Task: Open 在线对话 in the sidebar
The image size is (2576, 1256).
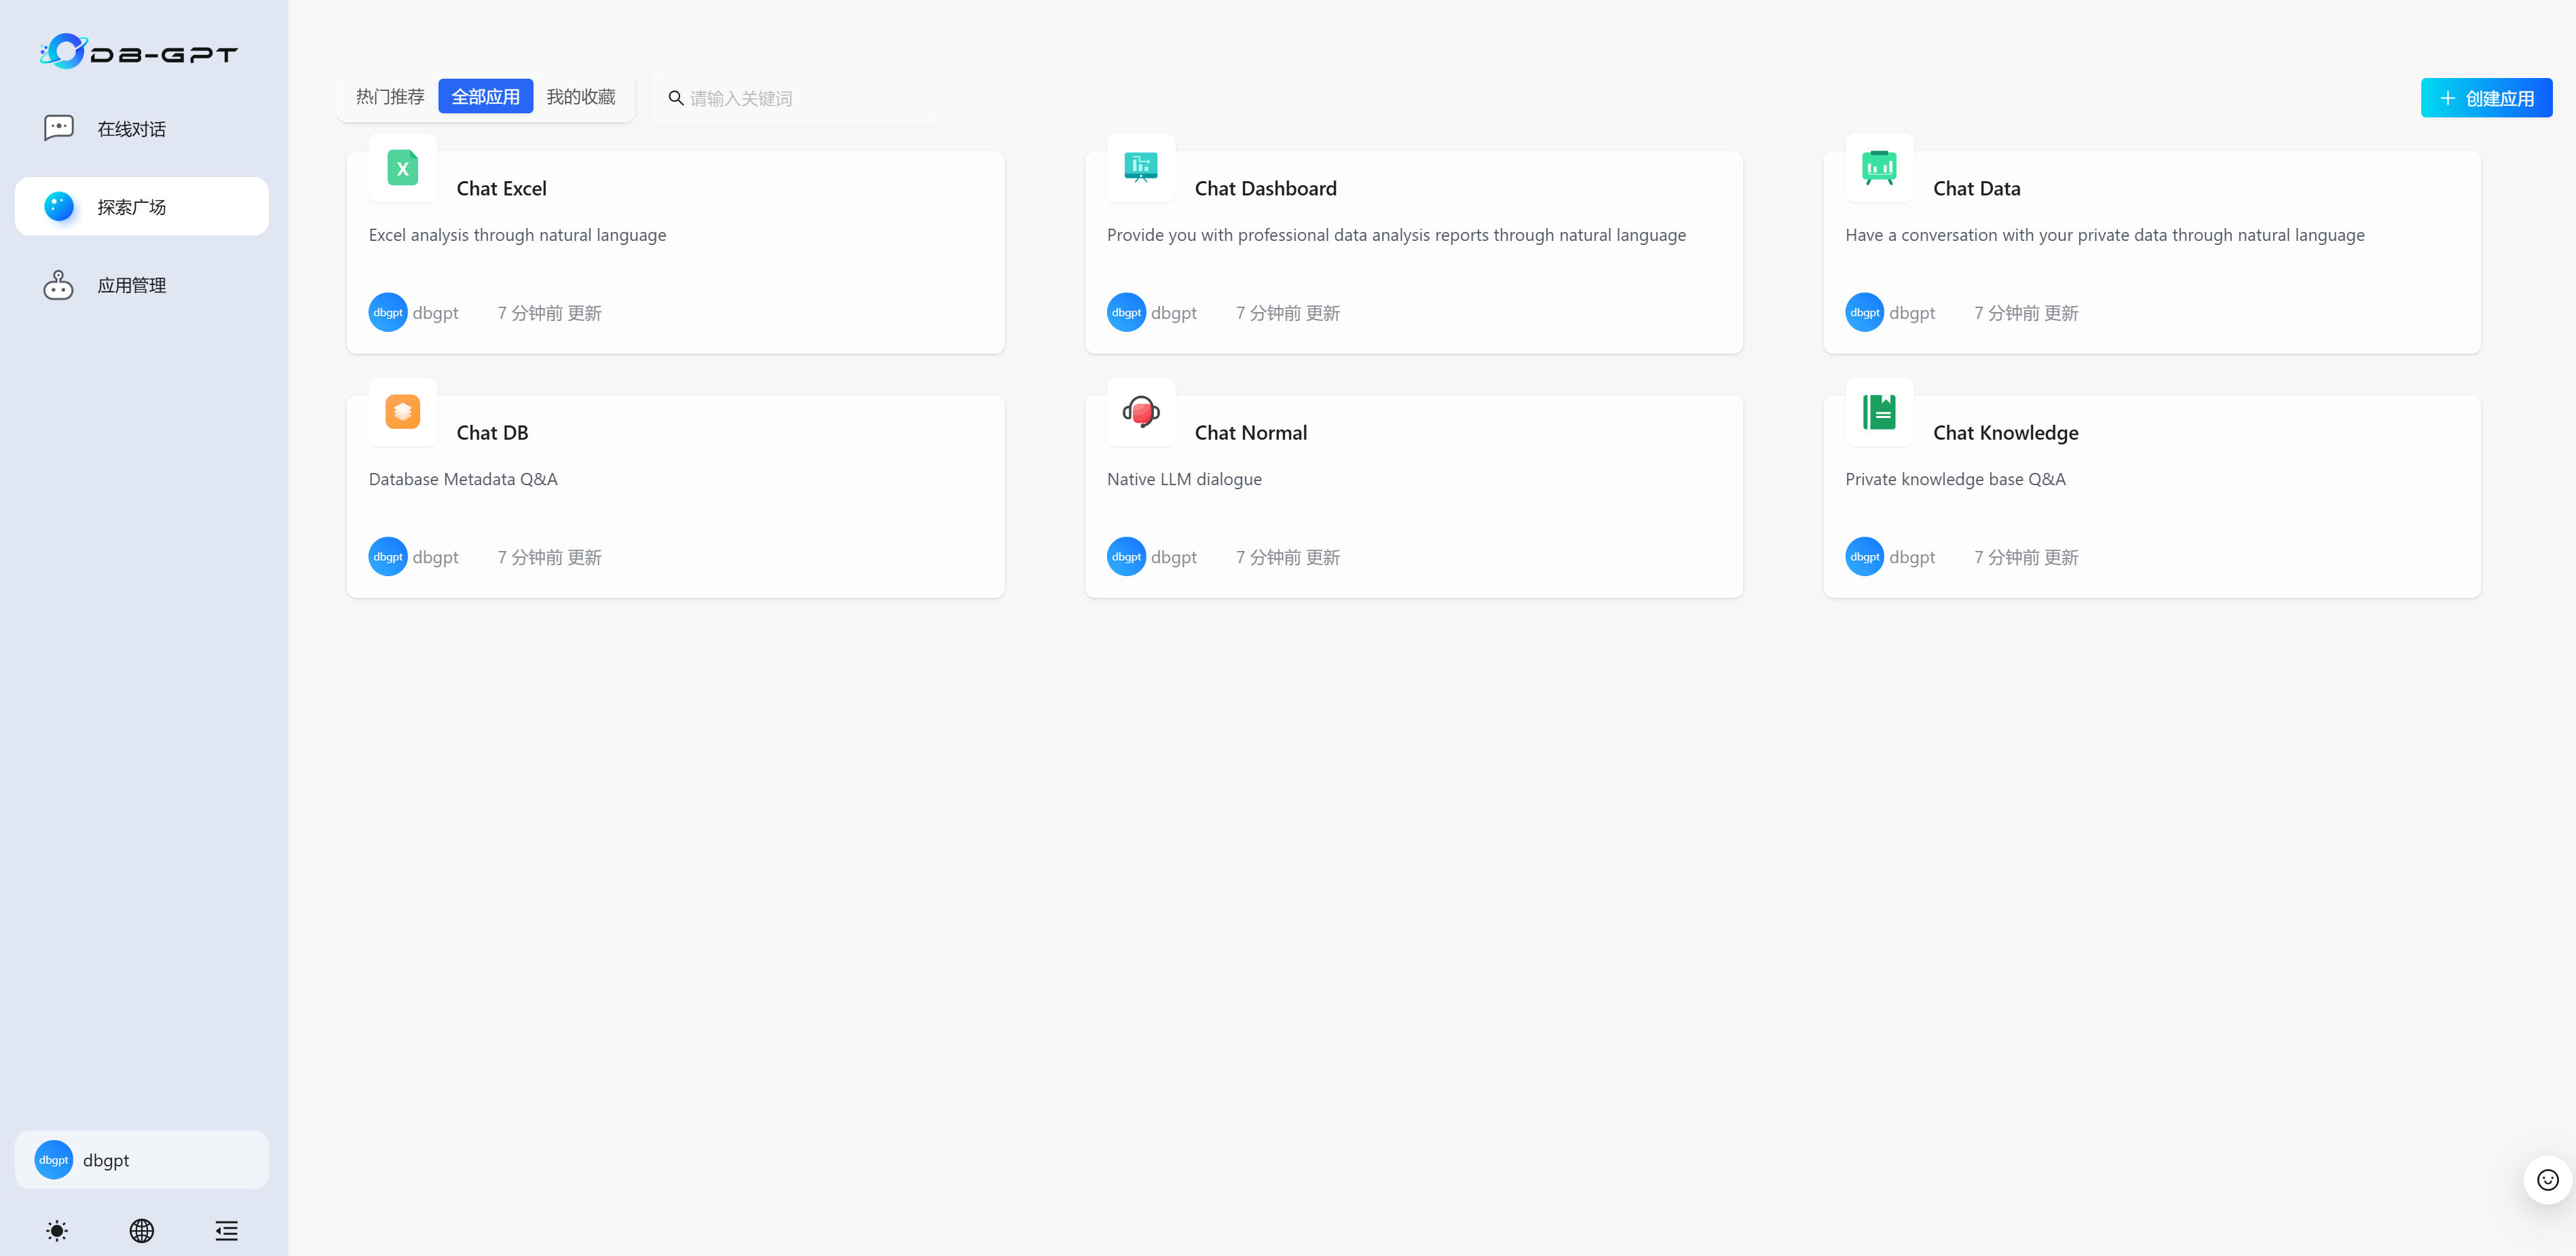Action: 131,129
